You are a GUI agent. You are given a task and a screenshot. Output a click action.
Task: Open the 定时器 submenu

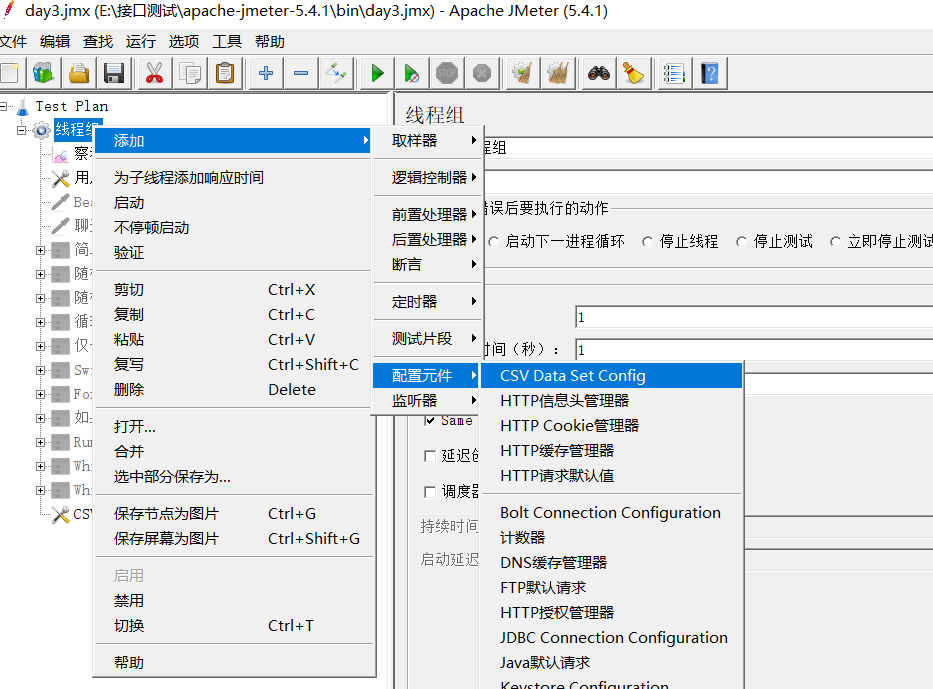click(x=428, y=302)
